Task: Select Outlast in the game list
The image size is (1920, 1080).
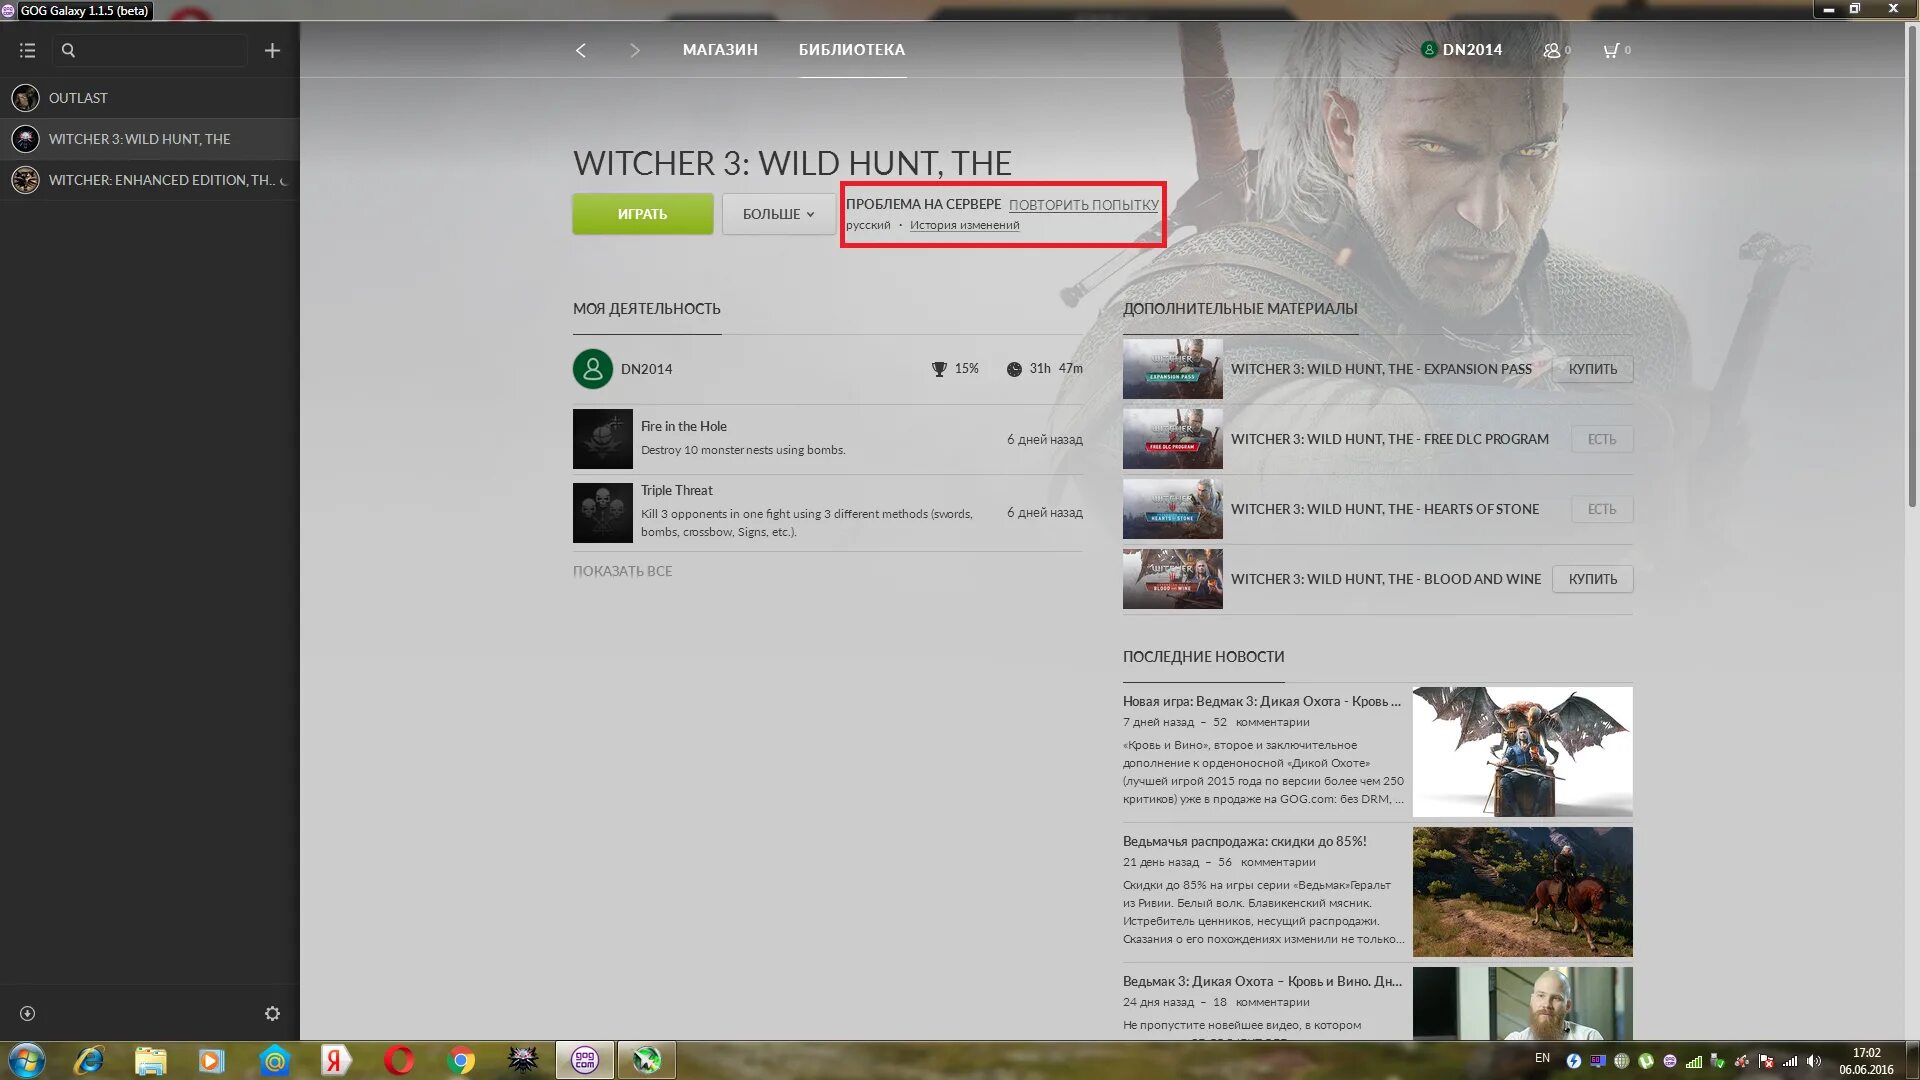Action: coord(78,98)
